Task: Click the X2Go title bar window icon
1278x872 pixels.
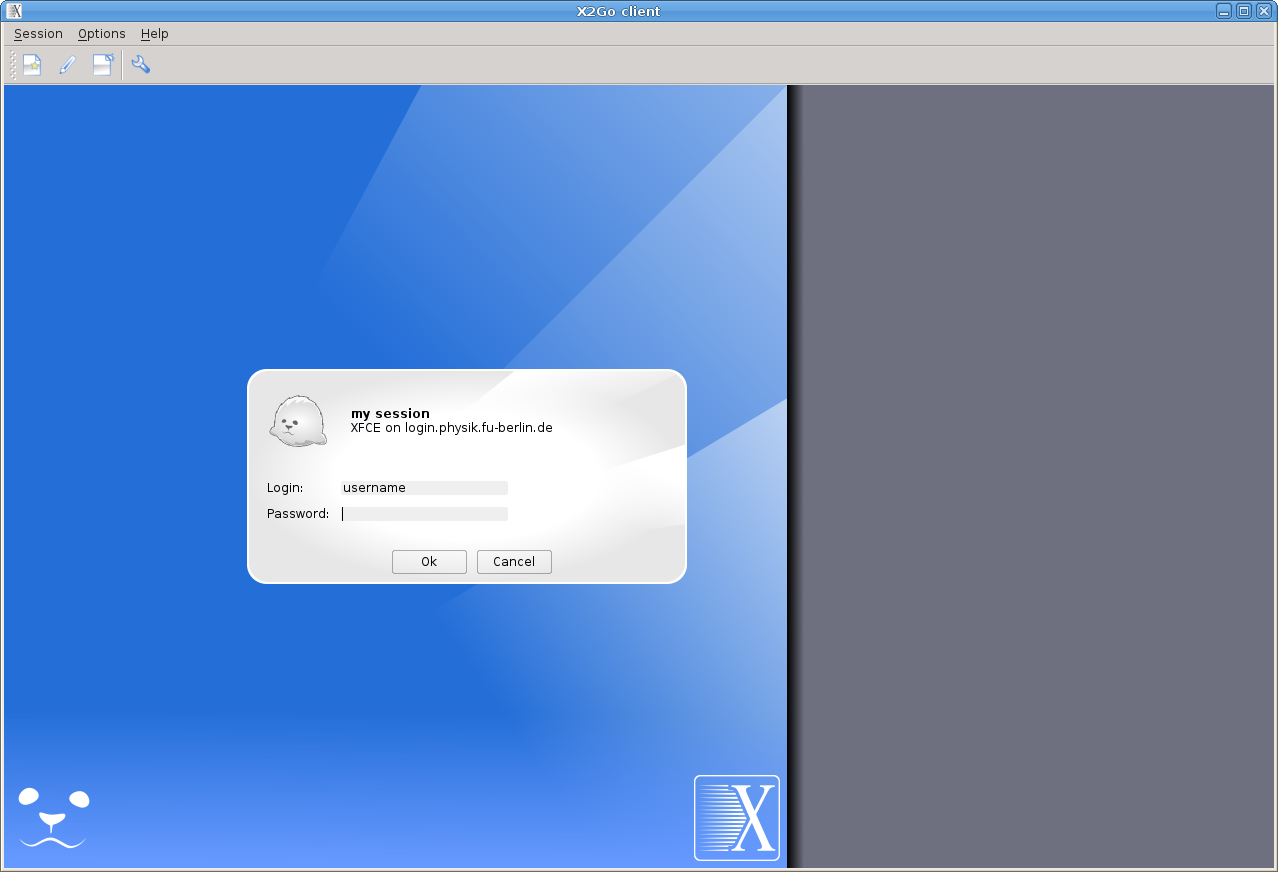Action: (14, 11)
